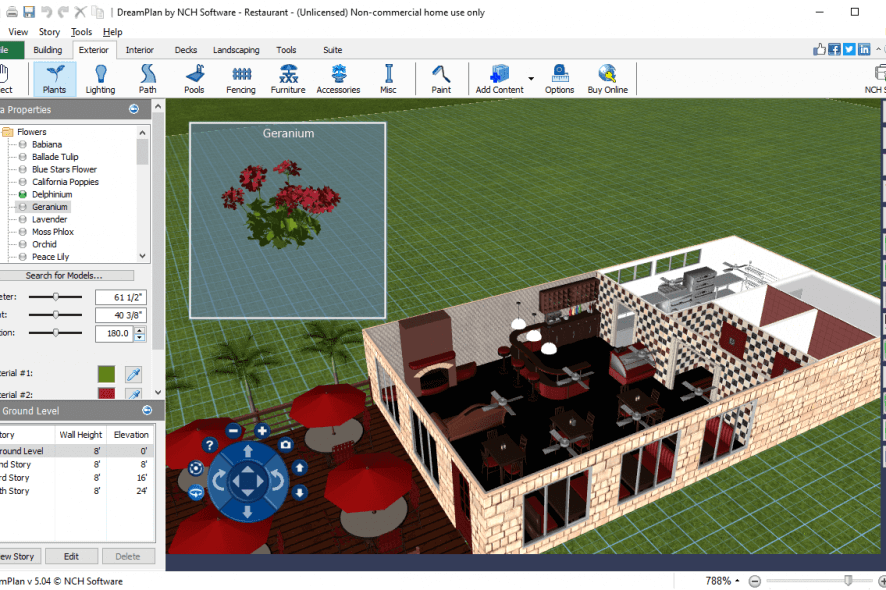Viewport: 886px width, 590px height.
Task: Click the delete X icon in title bar
Action: pos(80,12)
